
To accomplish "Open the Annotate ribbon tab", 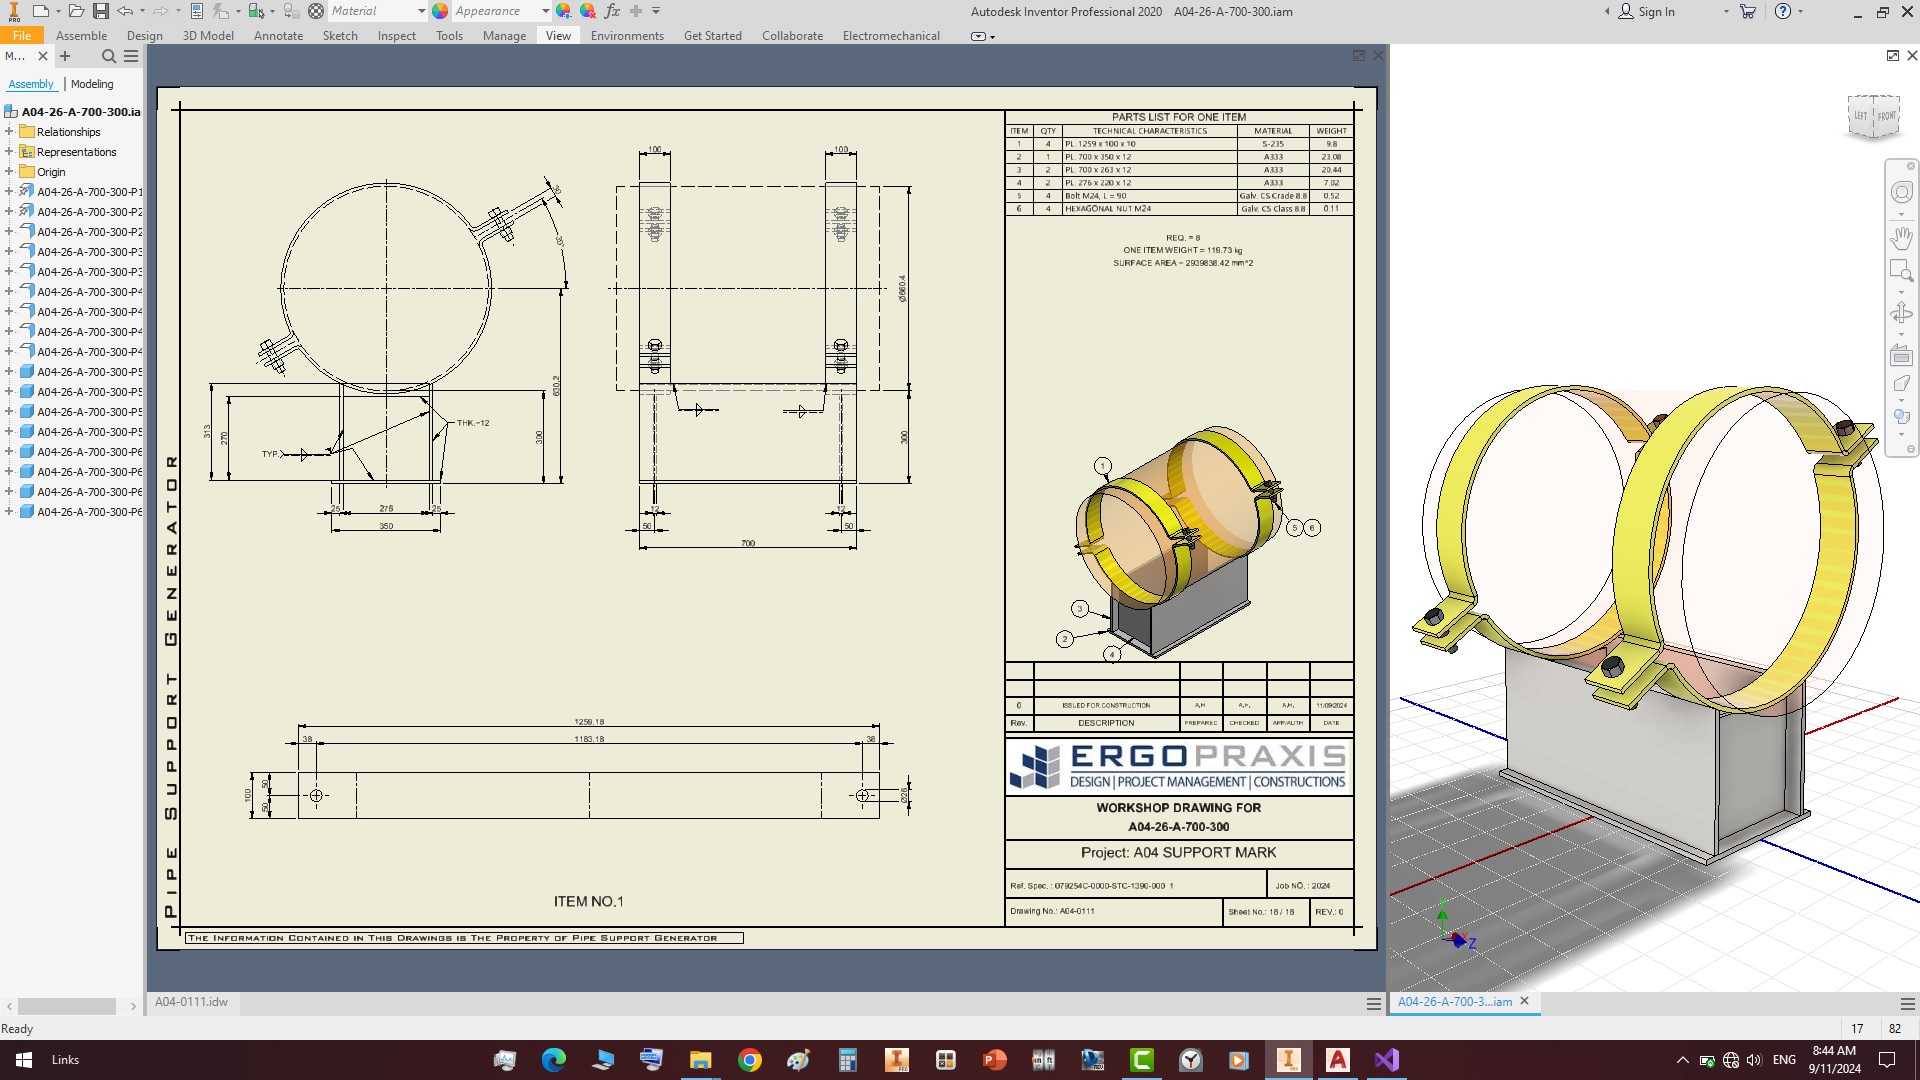I will pyautogui.click(x=278, y=36).
